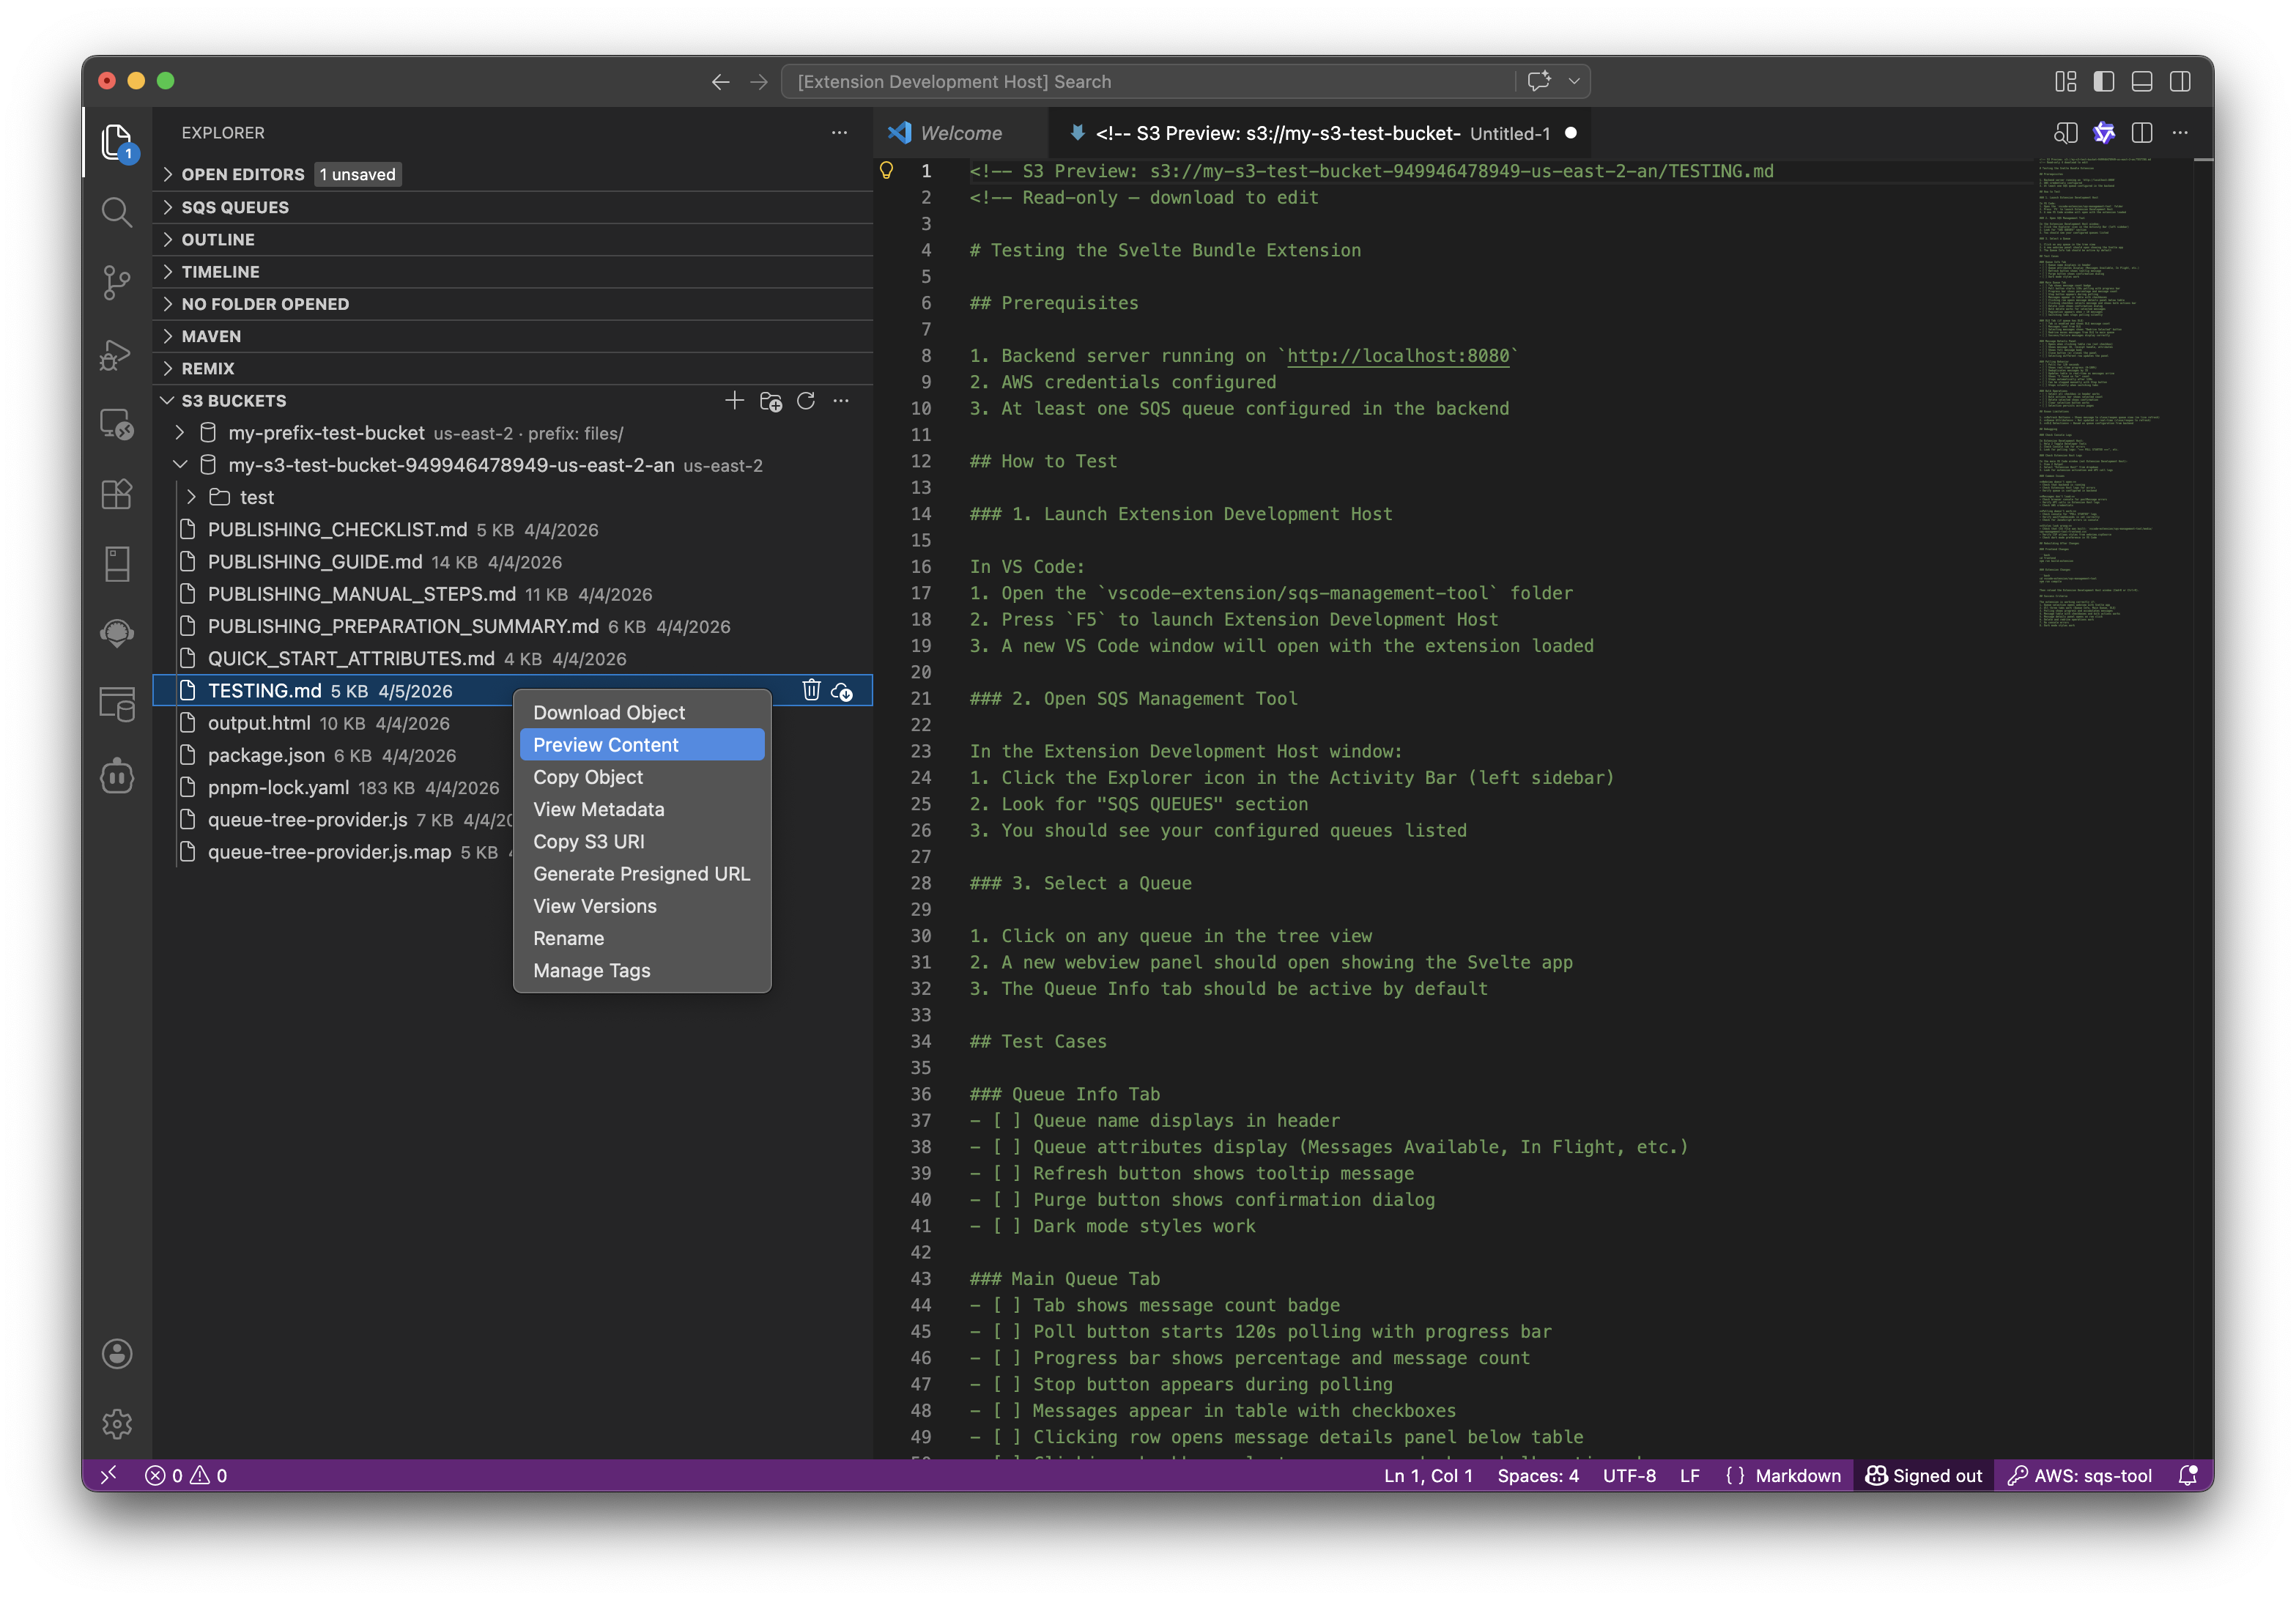This screenshot has width=2296, height=1600.
Task: Open the Explorer view in Activity Bar
Action: pyautogui.click(x=117, y=142)
